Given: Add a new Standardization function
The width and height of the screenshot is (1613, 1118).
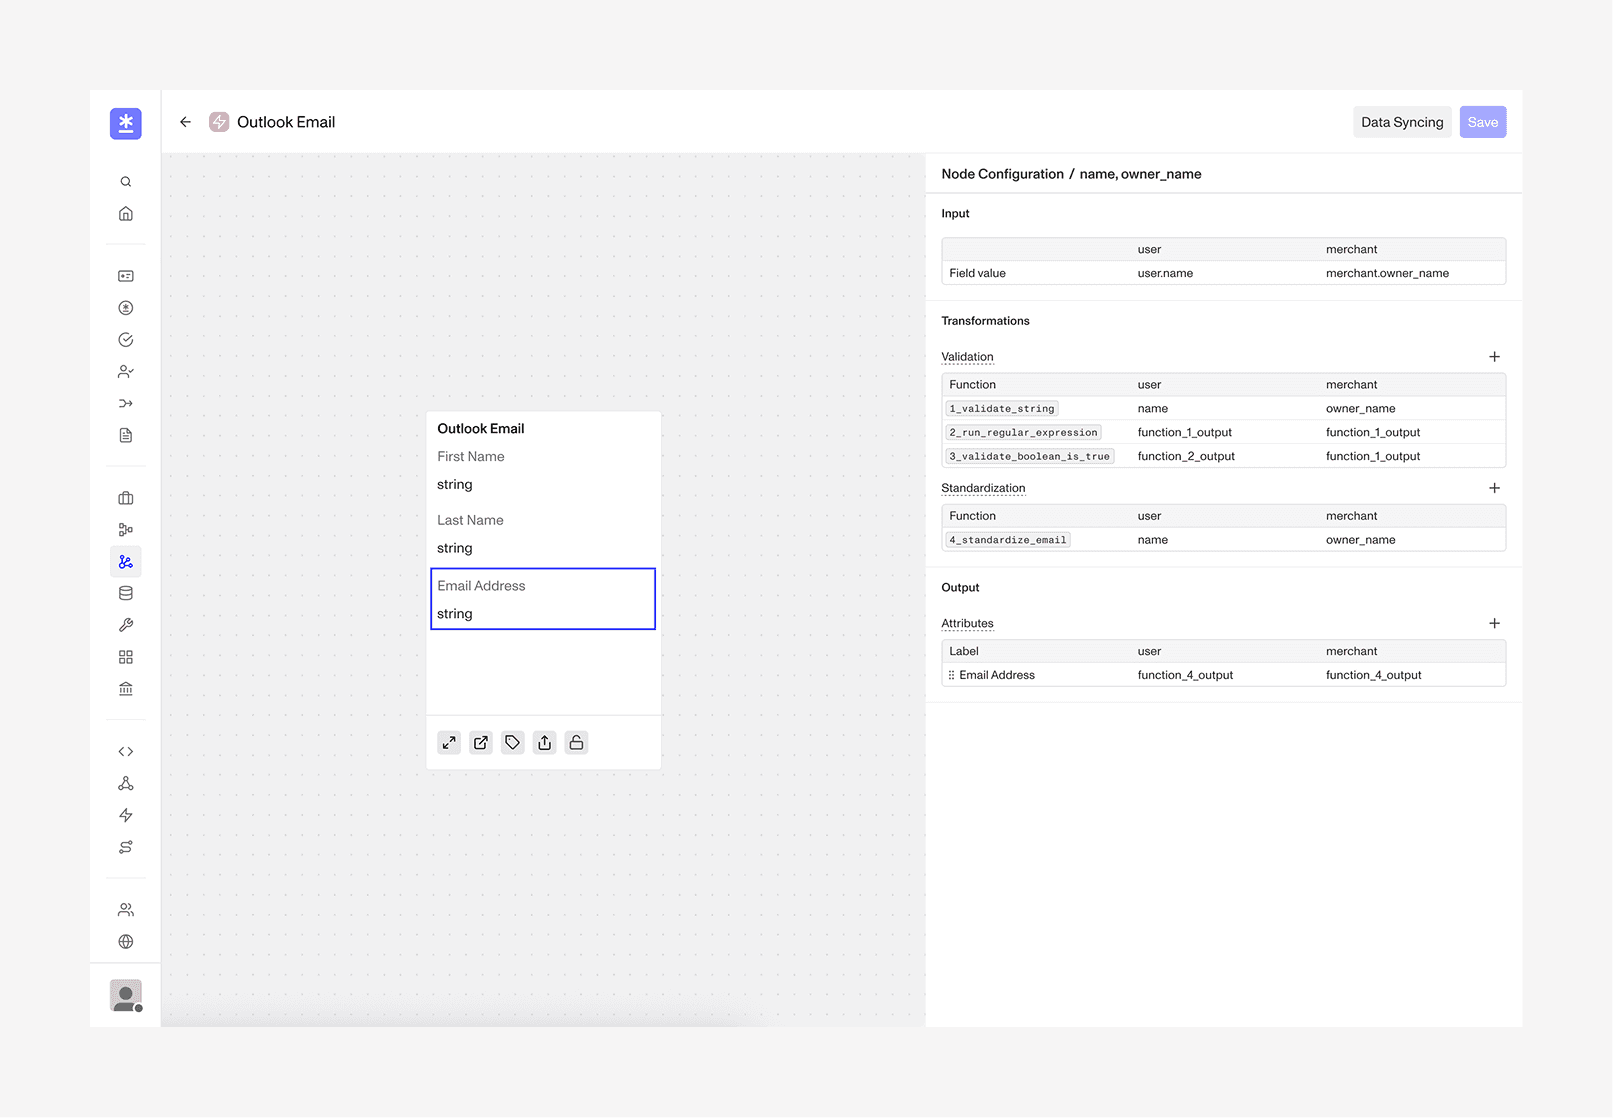Looking at the screenshot, I should [x=1494, y=488].
